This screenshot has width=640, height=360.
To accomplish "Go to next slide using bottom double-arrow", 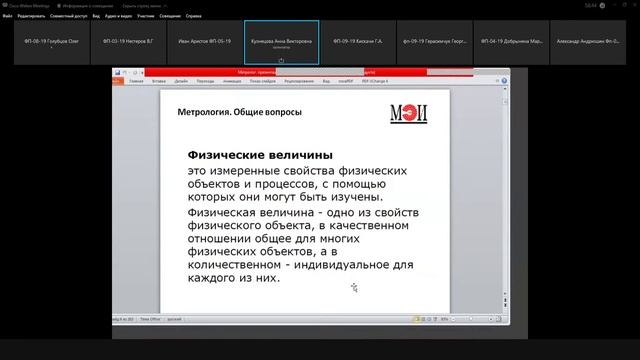I will 505,305.
